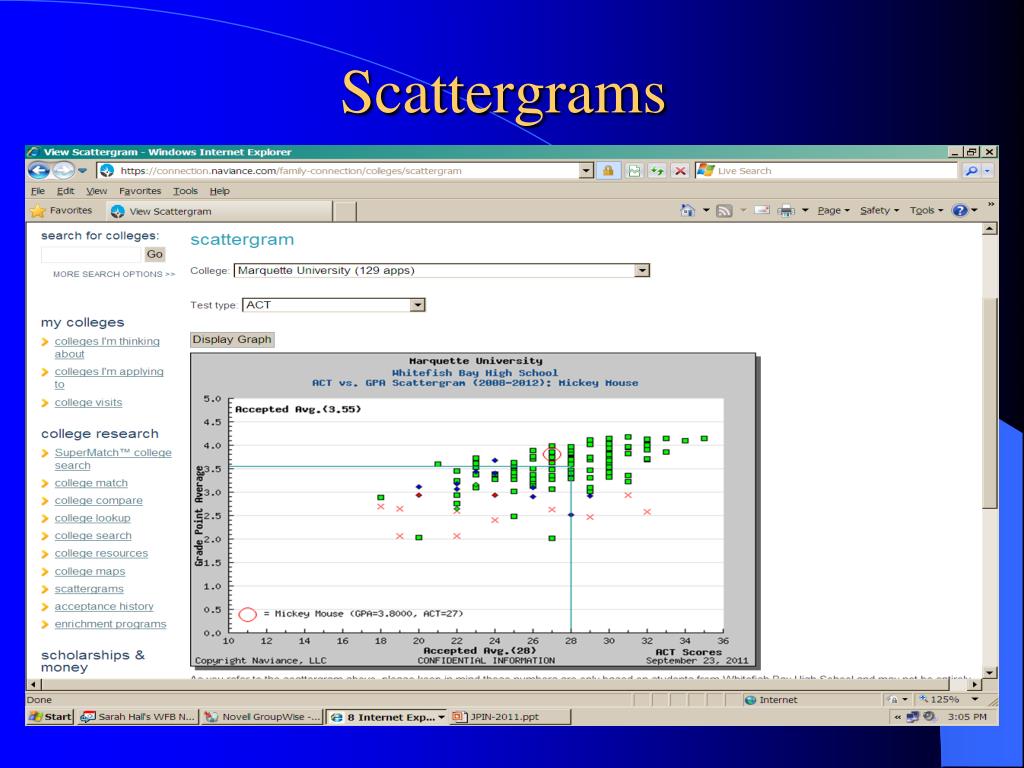
Task: Click the Display Graph button
Action: click(x=232, y=340)
